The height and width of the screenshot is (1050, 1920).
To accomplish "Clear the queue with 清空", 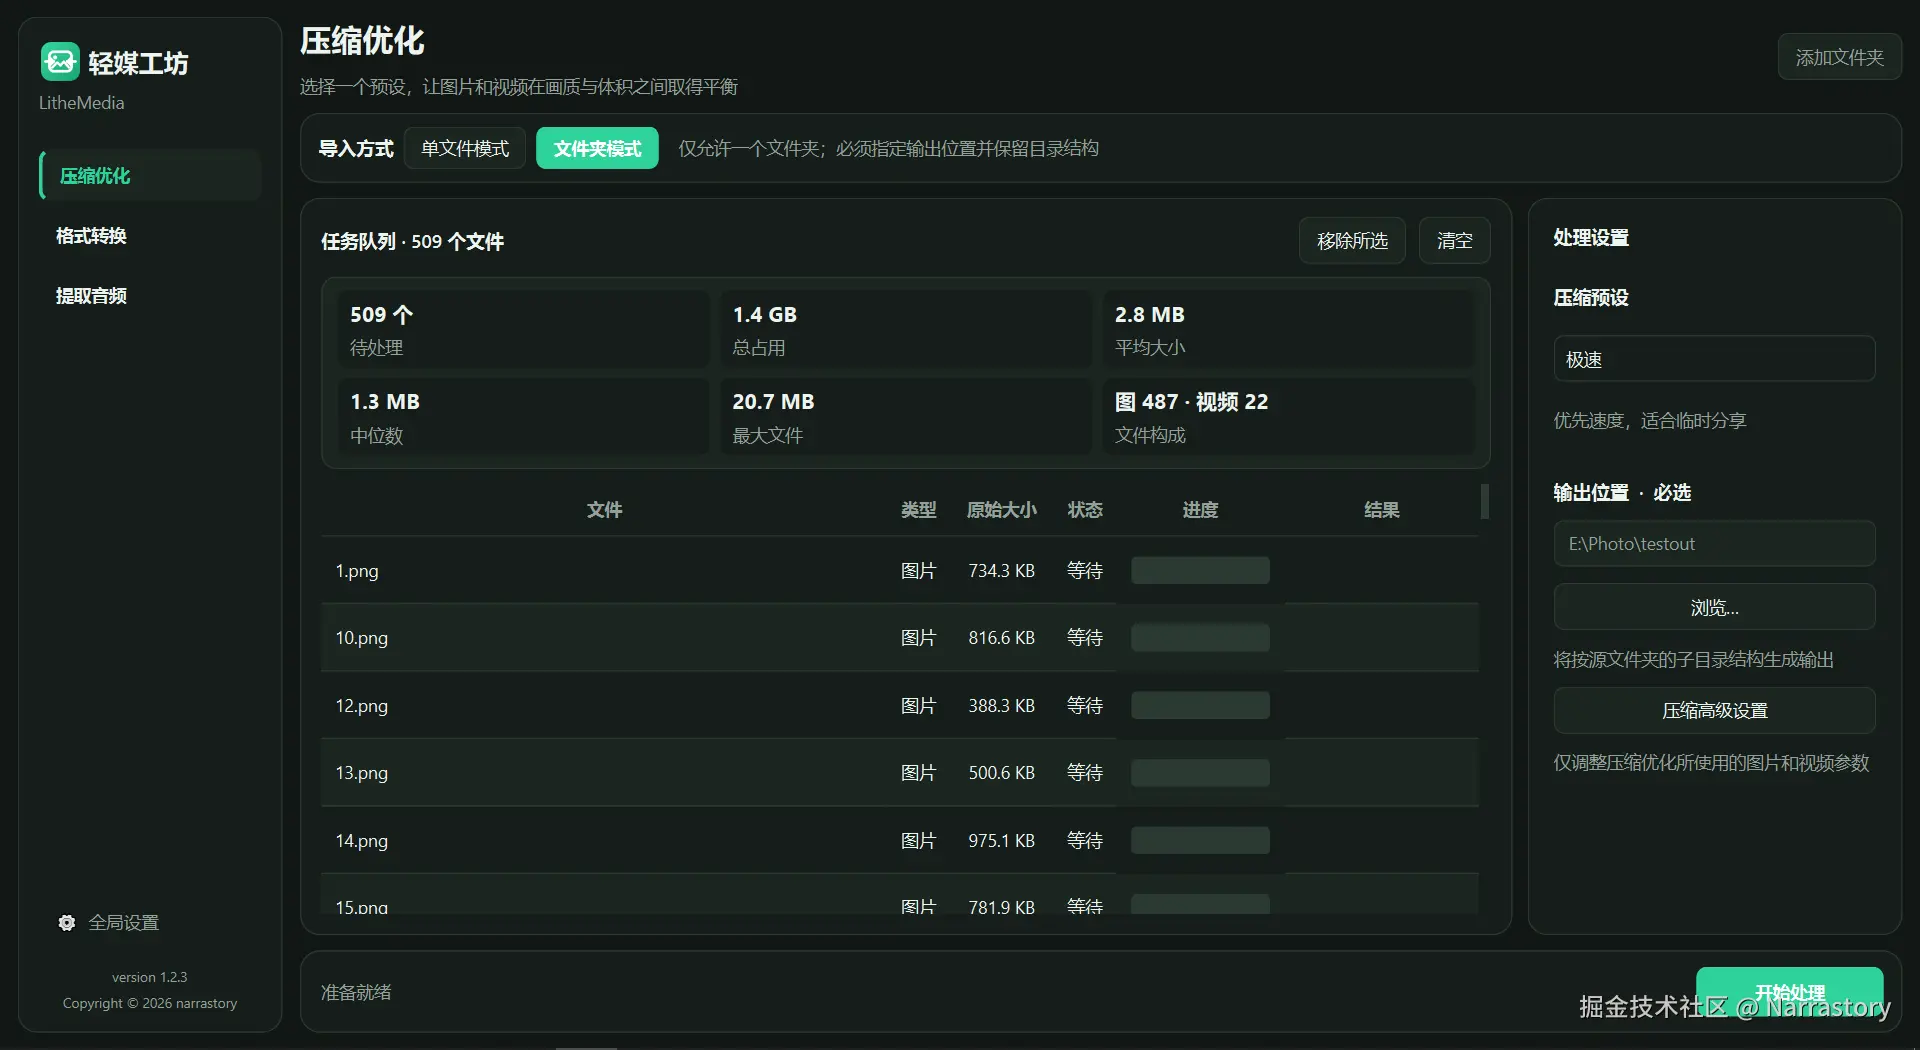I will [x=1454, y=240].
